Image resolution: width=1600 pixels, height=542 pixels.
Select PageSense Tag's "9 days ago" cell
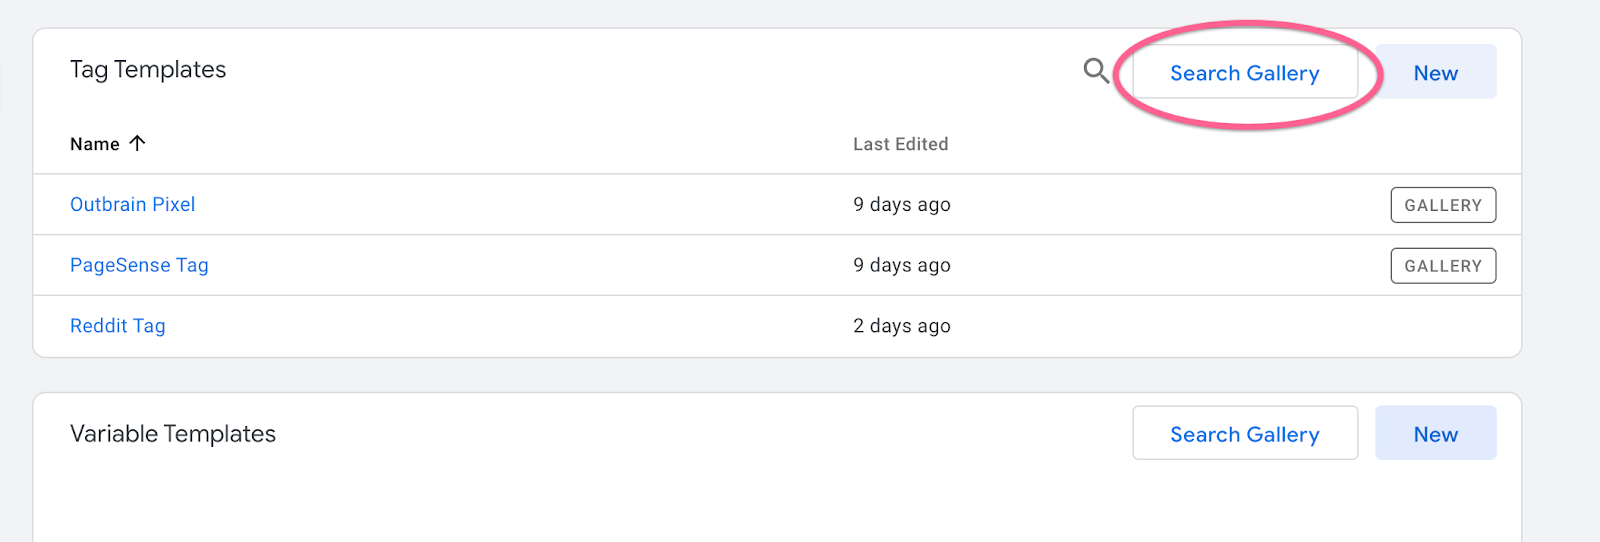click(x=902, y=265)
